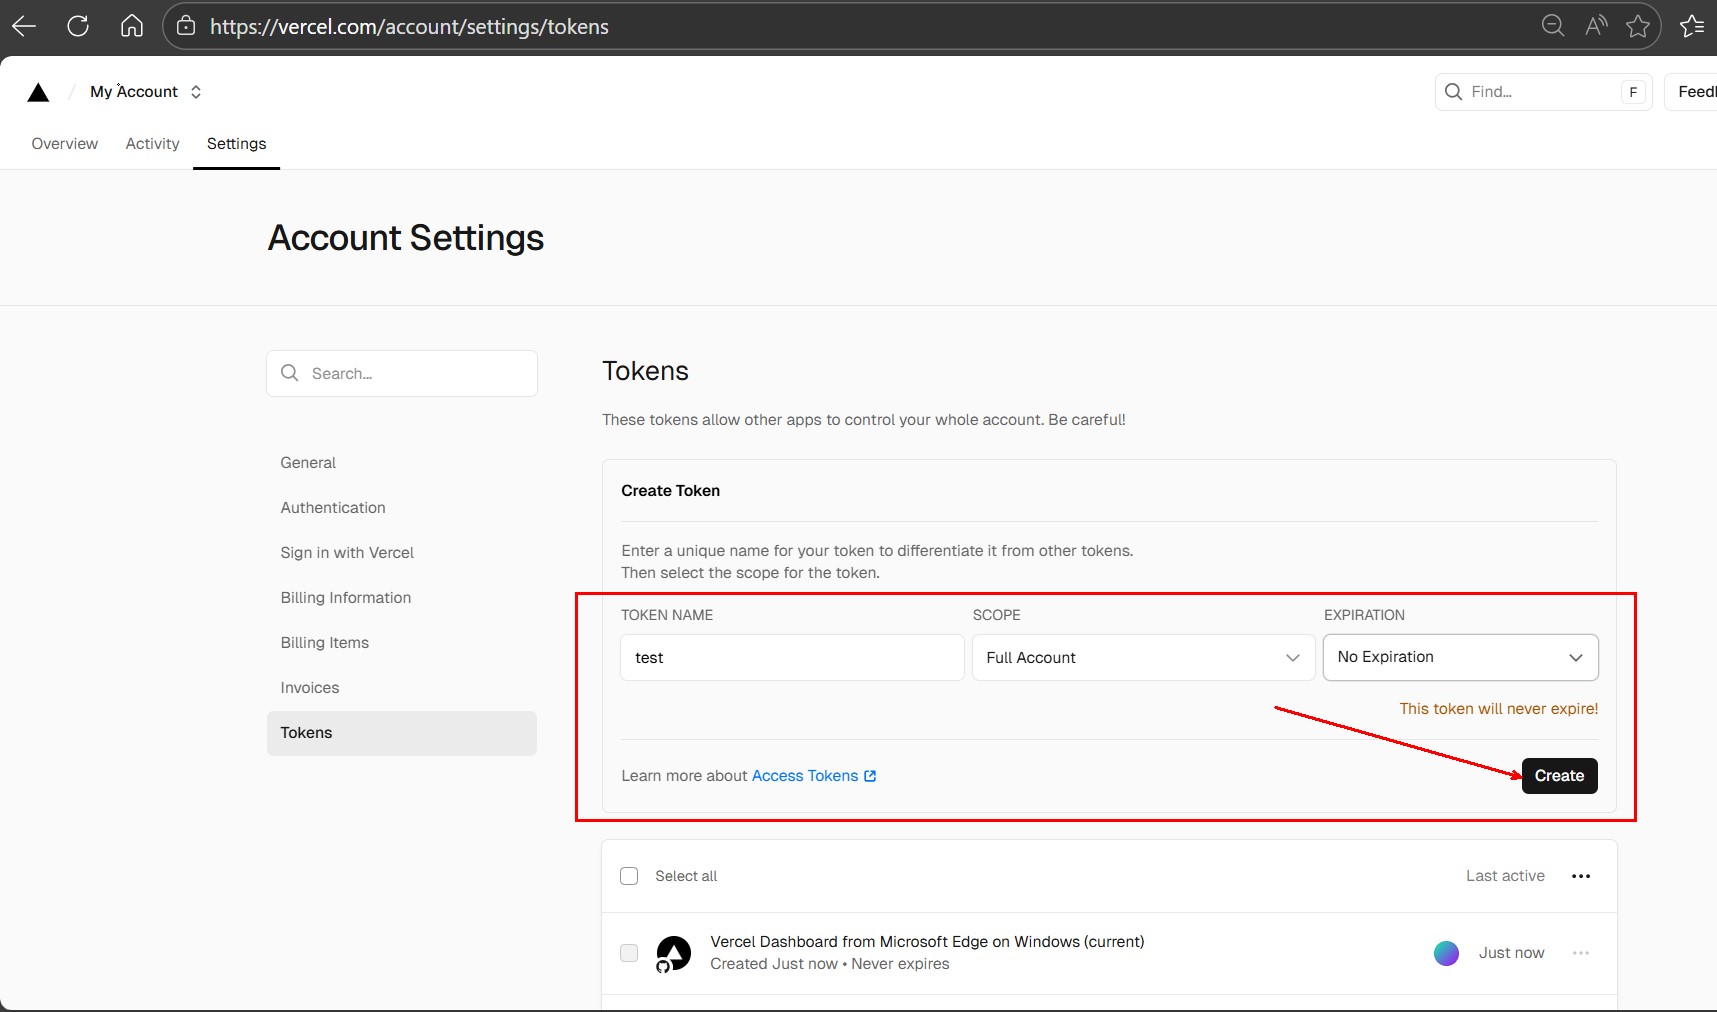Refresh the page with reload icon

click(78, 26)
